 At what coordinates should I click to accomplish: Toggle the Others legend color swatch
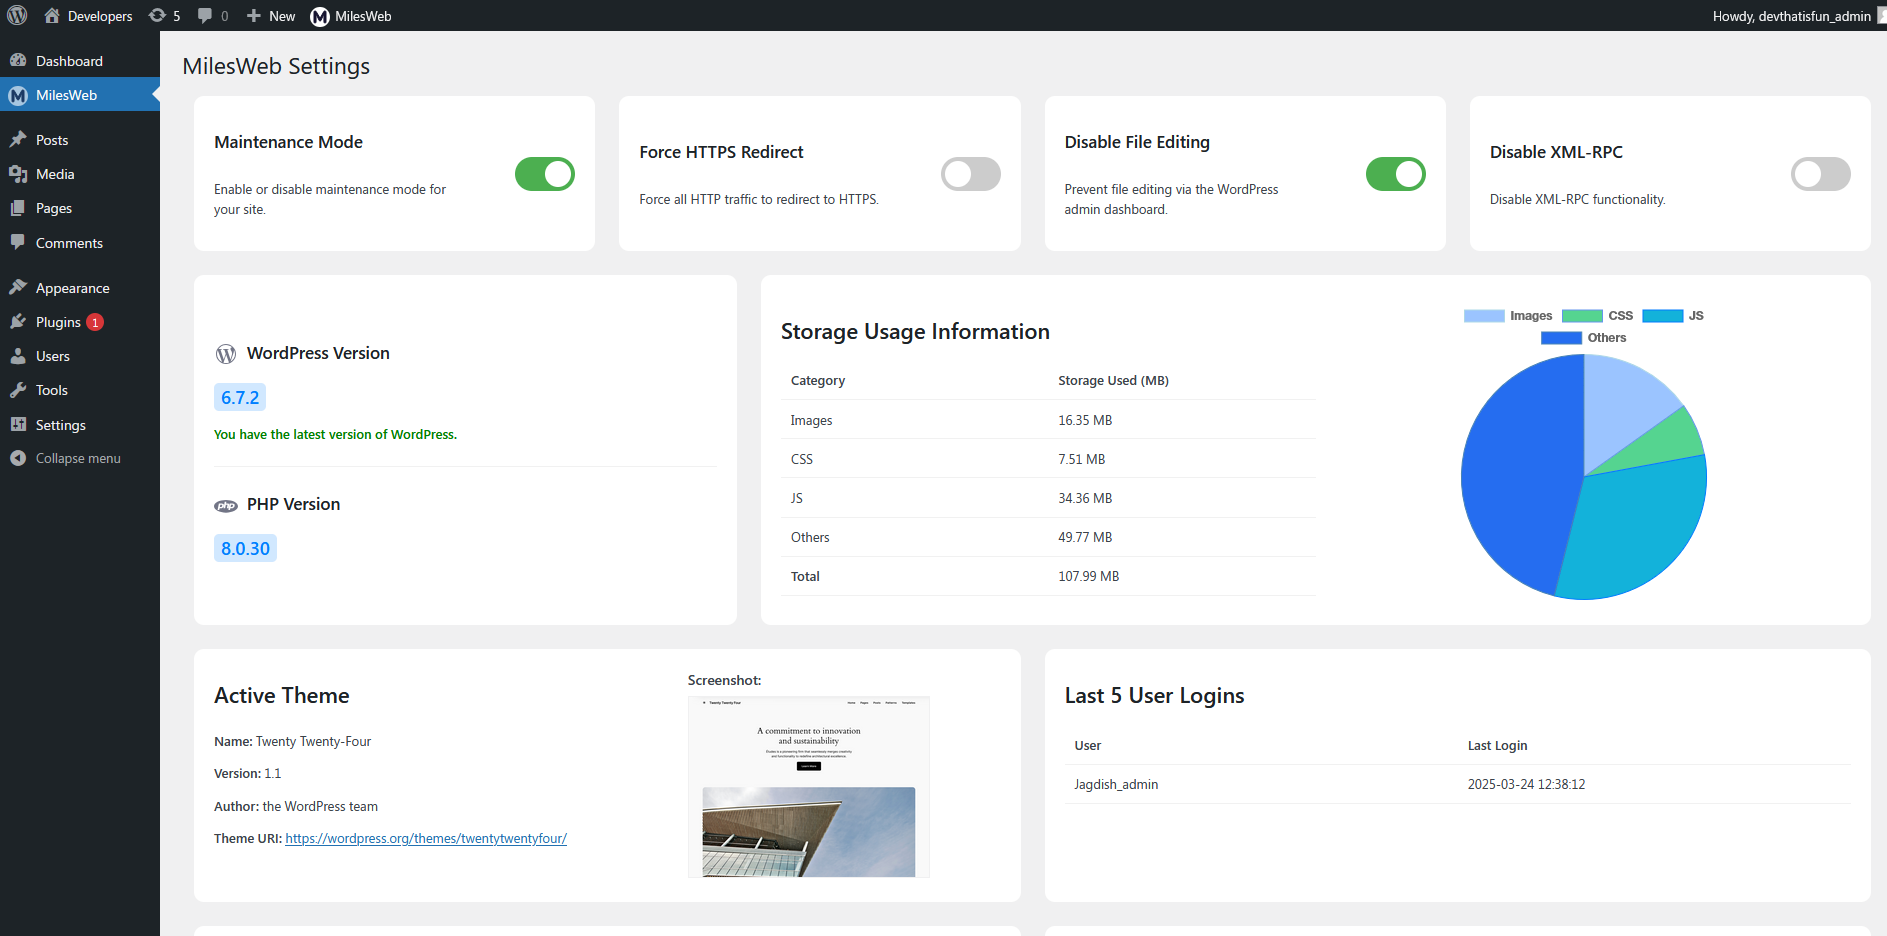click(1561, 338)
